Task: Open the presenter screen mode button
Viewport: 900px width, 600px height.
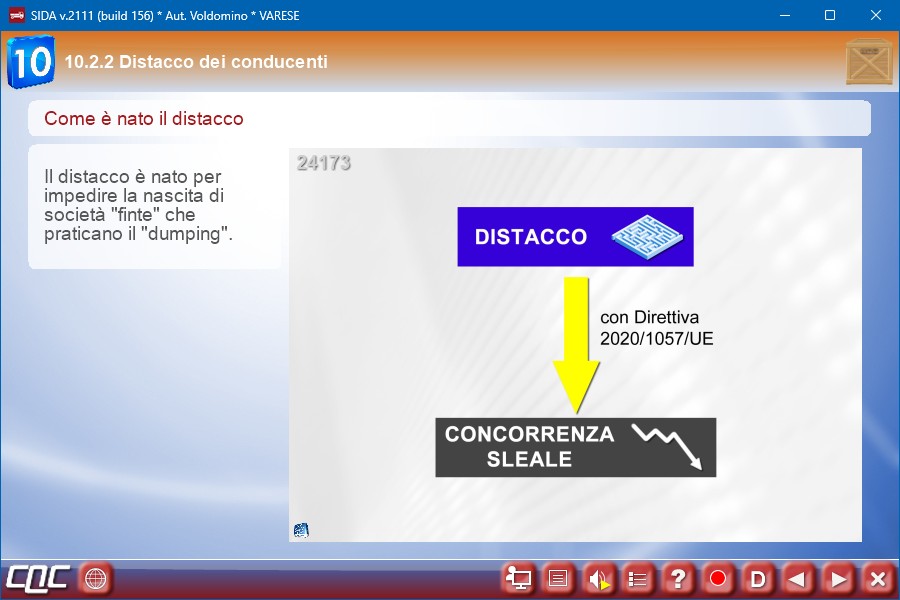Action: 518,578
